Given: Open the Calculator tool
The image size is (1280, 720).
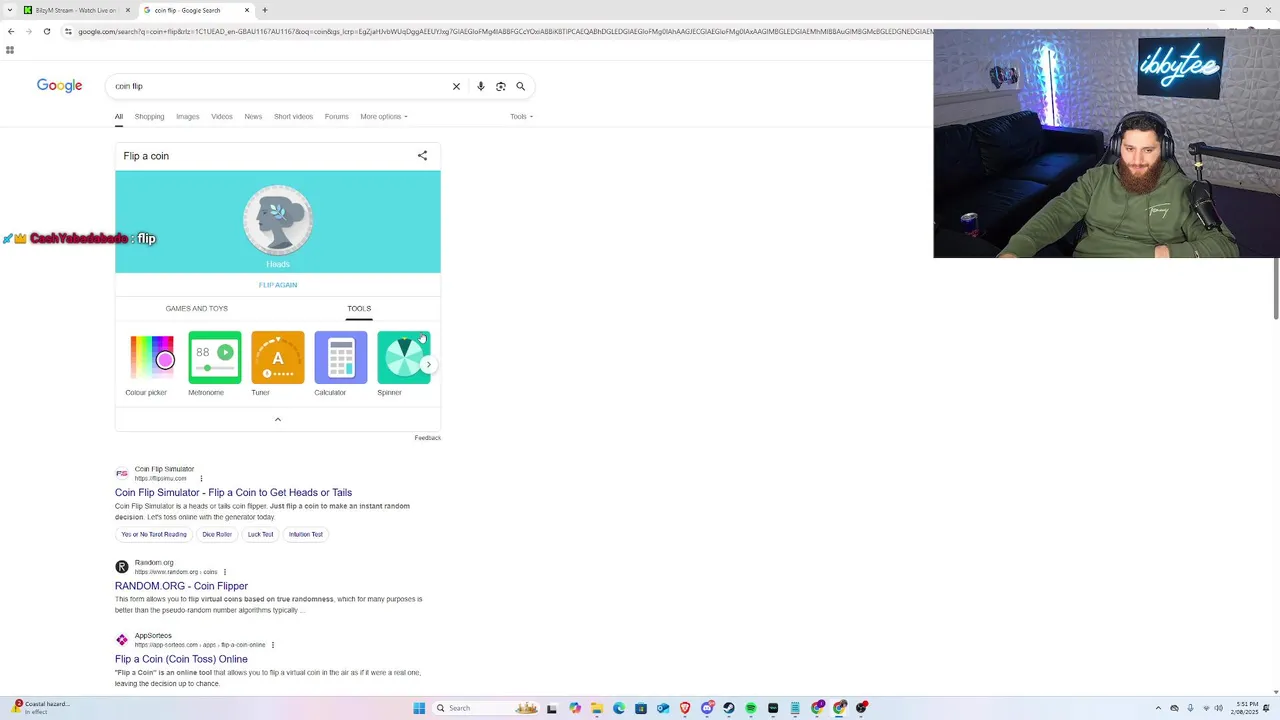Looking at the screenshot, I should coord(340,365).
